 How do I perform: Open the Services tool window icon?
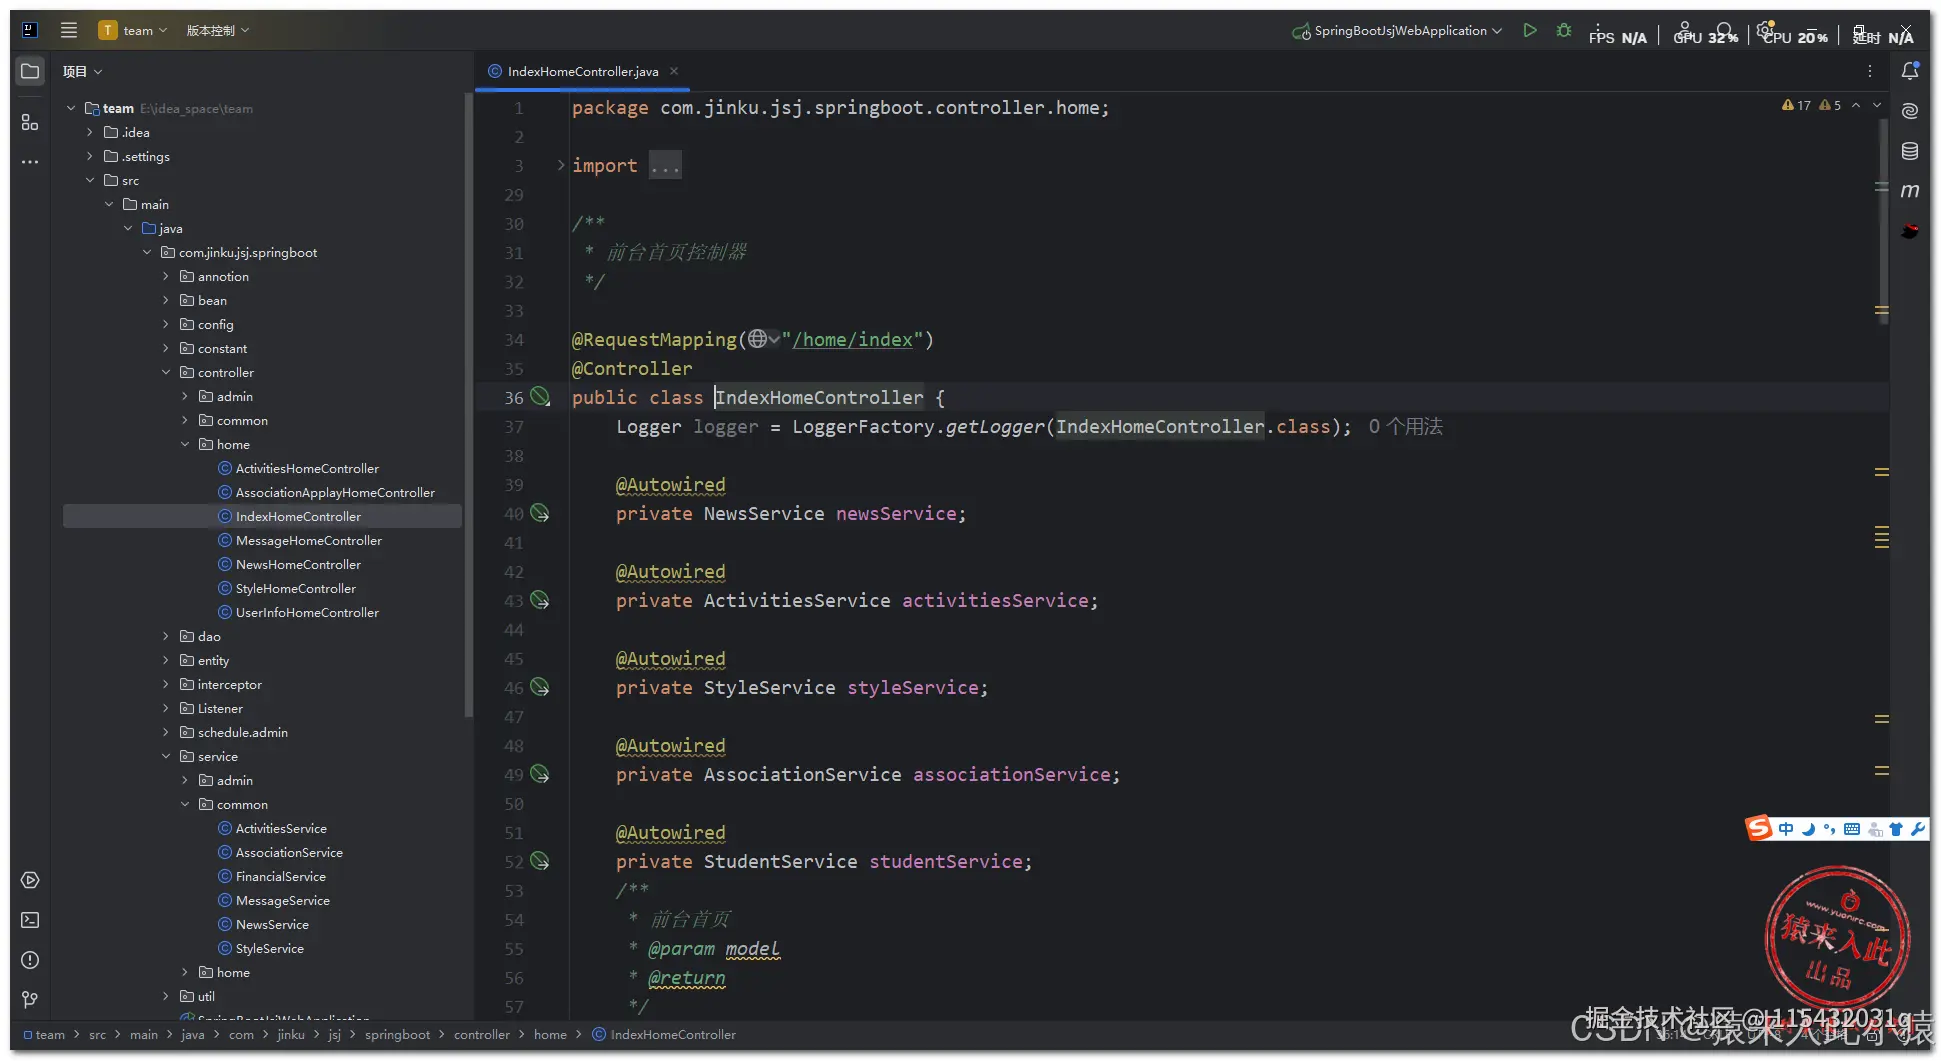[30, 880]
